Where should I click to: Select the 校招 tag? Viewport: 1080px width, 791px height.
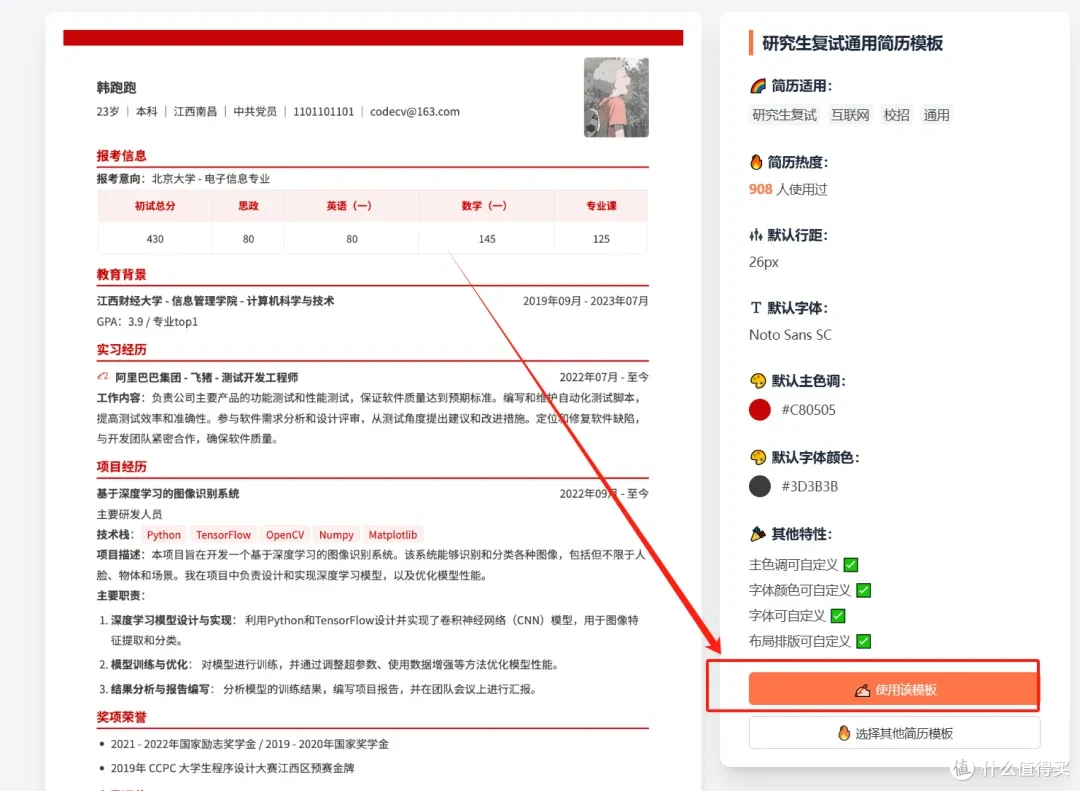(896, 115)
